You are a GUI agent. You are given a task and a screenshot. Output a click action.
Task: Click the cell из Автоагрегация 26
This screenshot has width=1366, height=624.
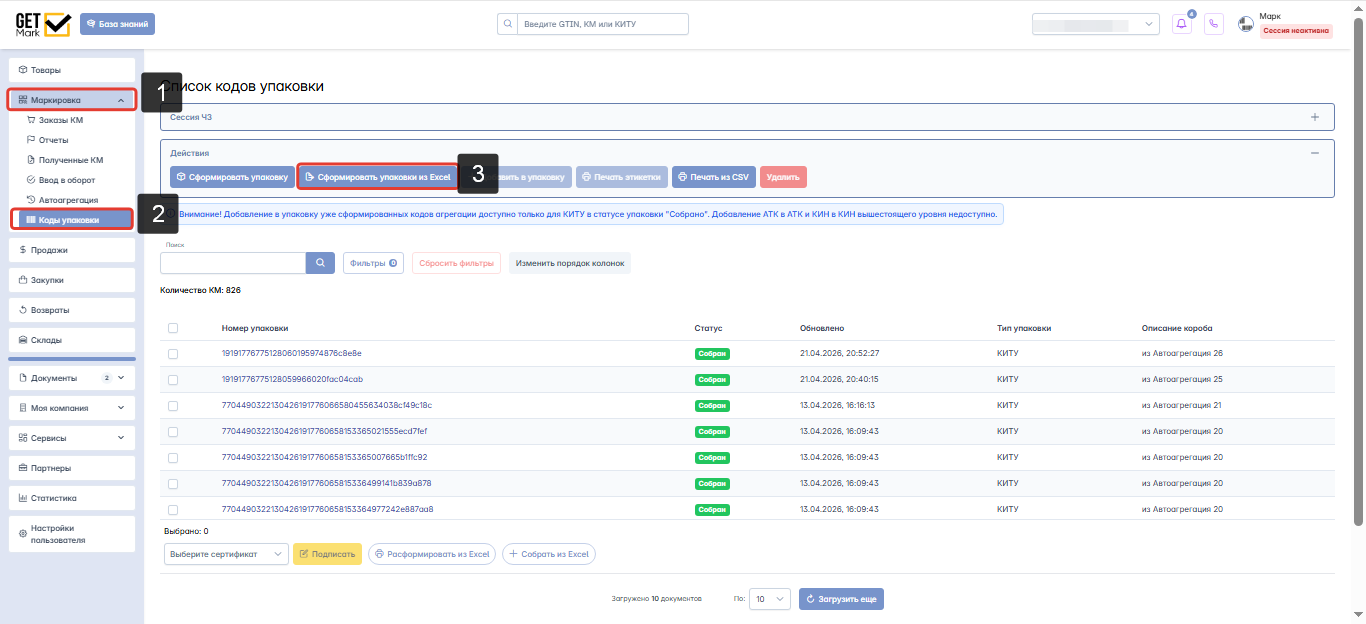pos(1182,353)
